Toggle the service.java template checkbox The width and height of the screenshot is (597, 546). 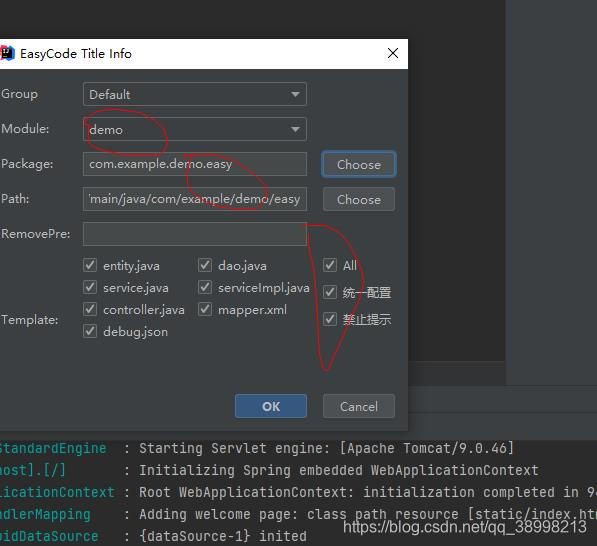[x=90, y=287]
